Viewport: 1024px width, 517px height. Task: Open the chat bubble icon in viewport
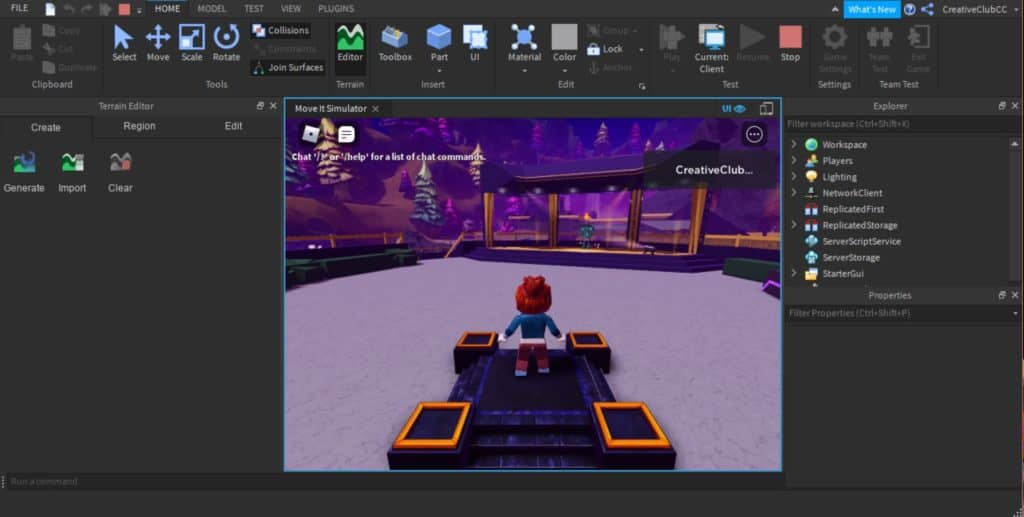tap(346, 134)
